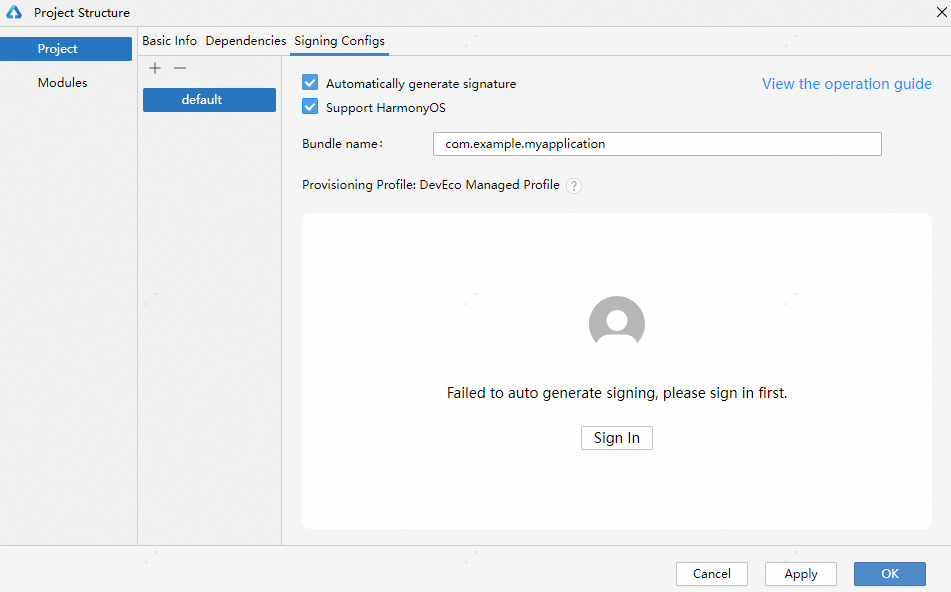Image resolution: width=951 pixels, height=592 pixels.
Task: Remove signing config with the minus icon
Action: click(180, 68)
